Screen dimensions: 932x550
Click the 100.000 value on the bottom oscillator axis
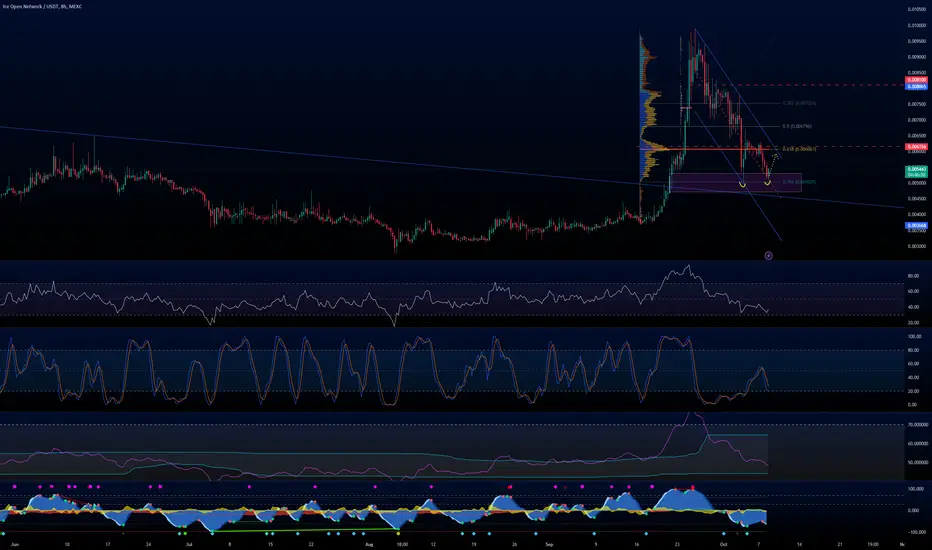tap(915, 489)
